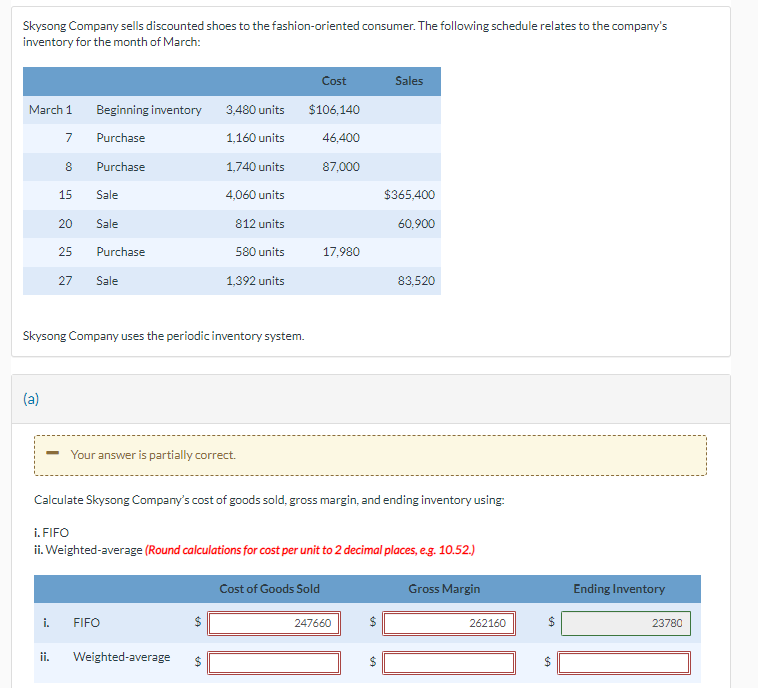The image size is (758, 688).
Task: Click the 83,520 sales value
Action: [x=416, y=281]
